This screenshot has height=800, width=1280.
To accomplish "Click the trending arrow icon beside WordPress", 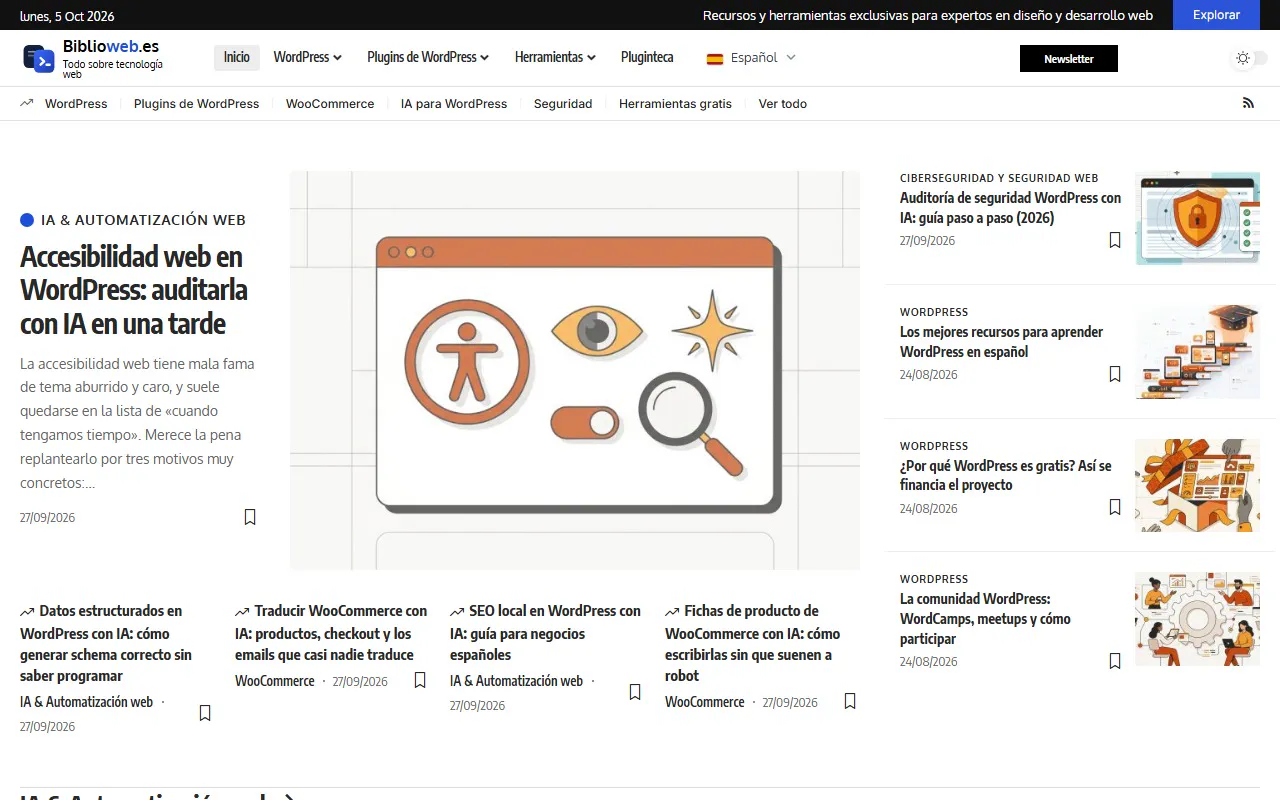I will click(x=27, y=103).
